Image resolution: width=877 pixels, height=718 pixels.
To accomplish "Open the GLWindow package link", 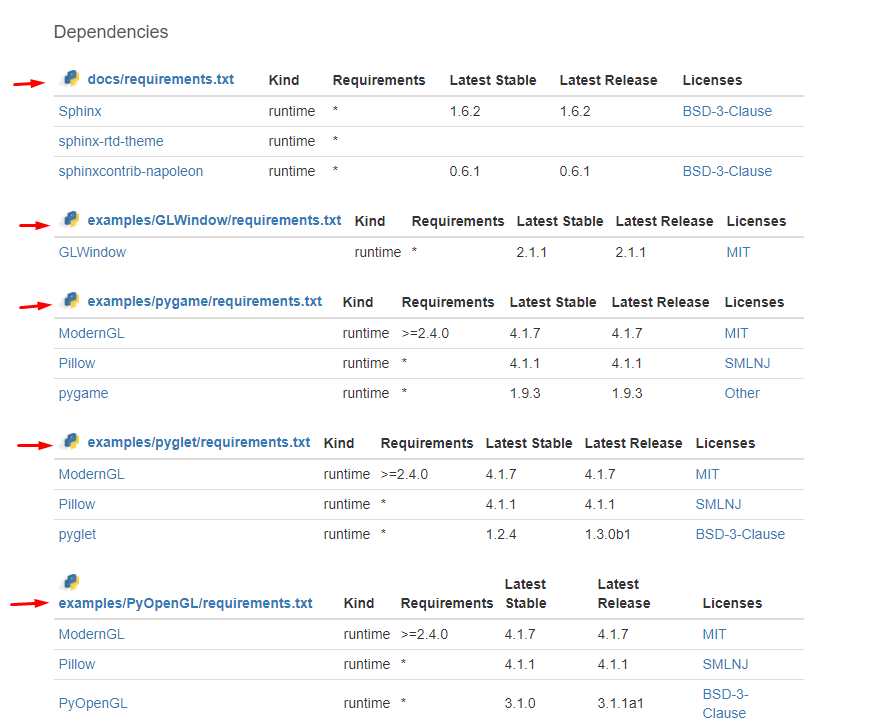I will click(92, 252).
